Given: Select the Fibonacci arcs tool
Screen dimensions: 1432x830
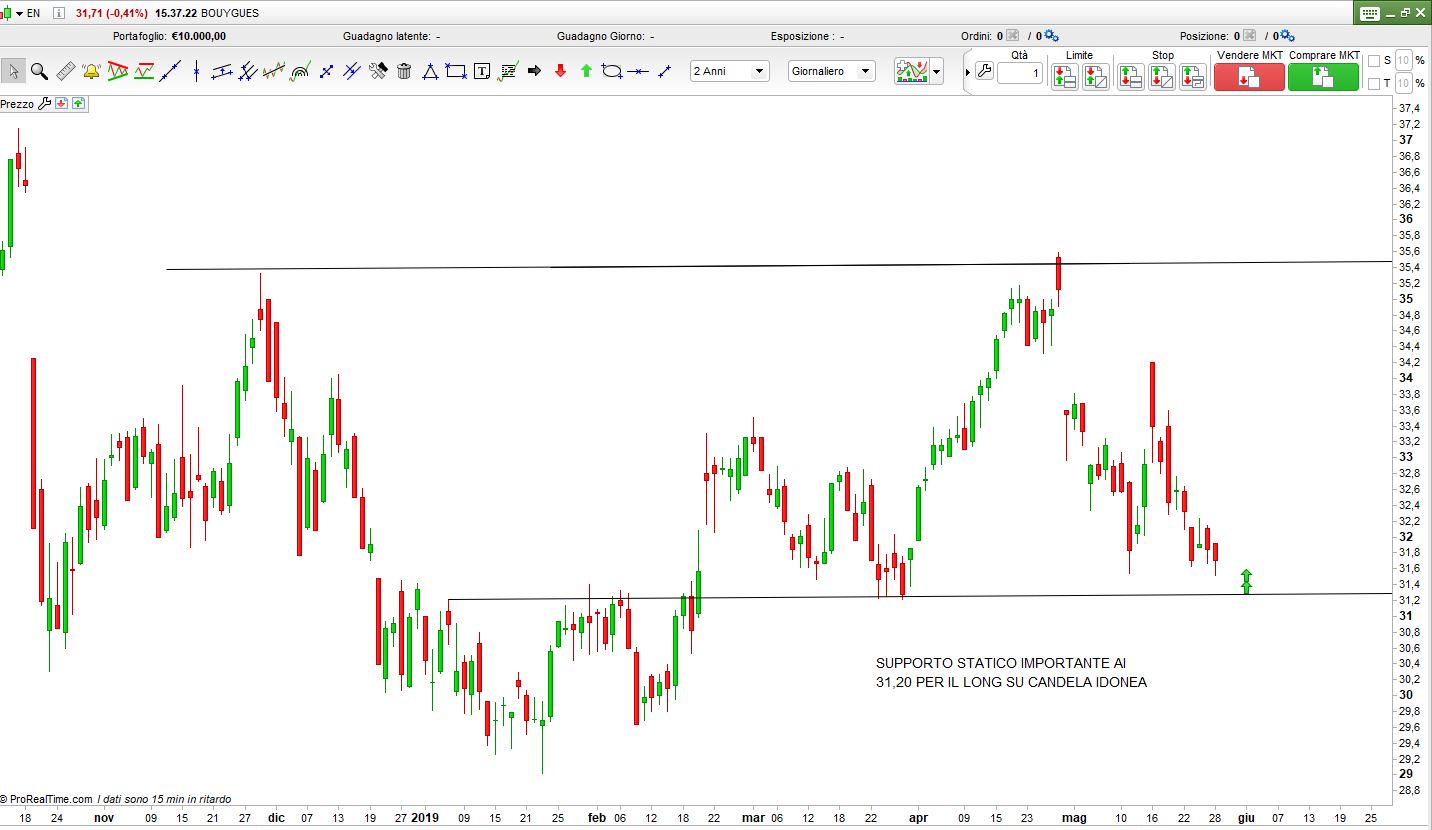Looking at the screenshot, I should tap(300, 71).
